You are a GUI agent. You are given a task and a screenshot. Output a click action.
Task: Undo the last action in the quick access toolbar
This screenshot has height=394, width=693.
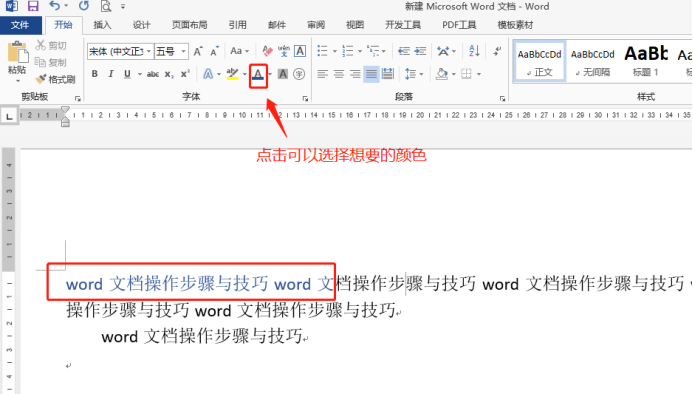(x=55, y=6)
